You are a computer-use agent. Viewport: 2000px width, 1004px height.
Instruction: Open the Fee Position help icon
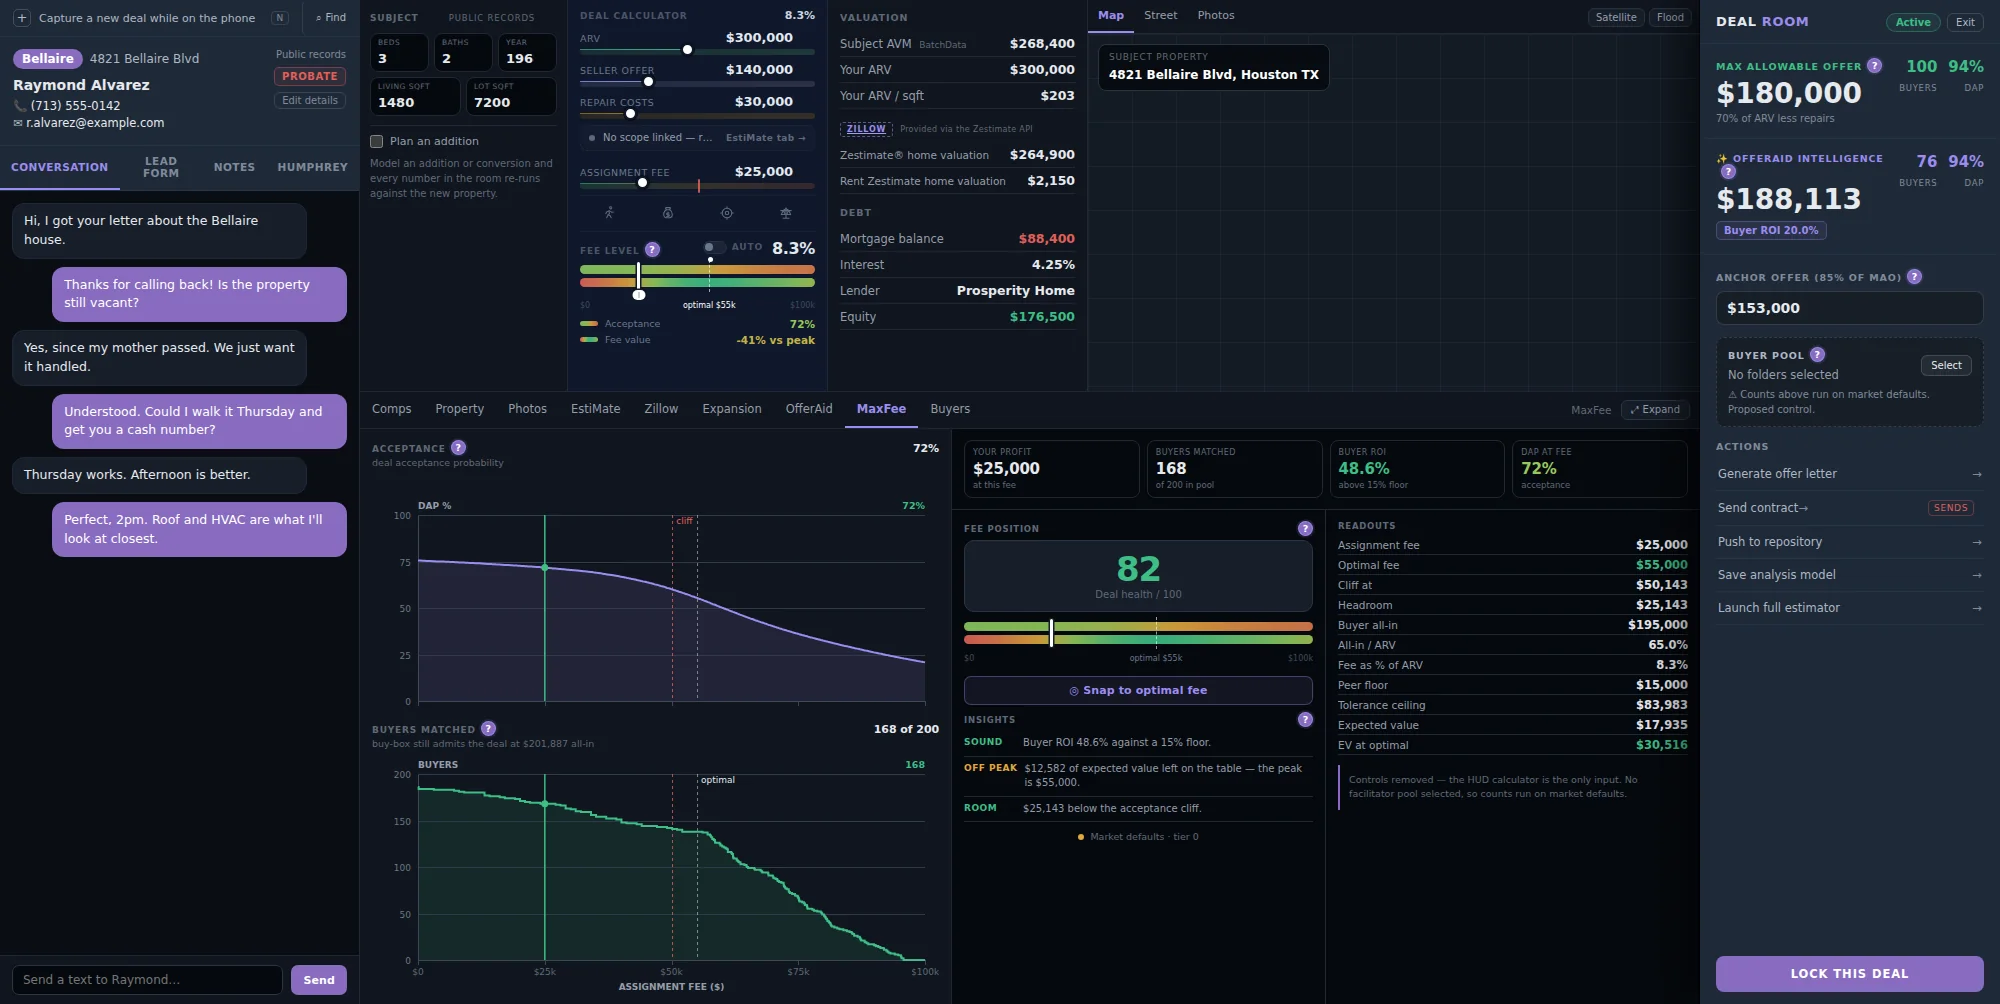(x=1305, y=528)
